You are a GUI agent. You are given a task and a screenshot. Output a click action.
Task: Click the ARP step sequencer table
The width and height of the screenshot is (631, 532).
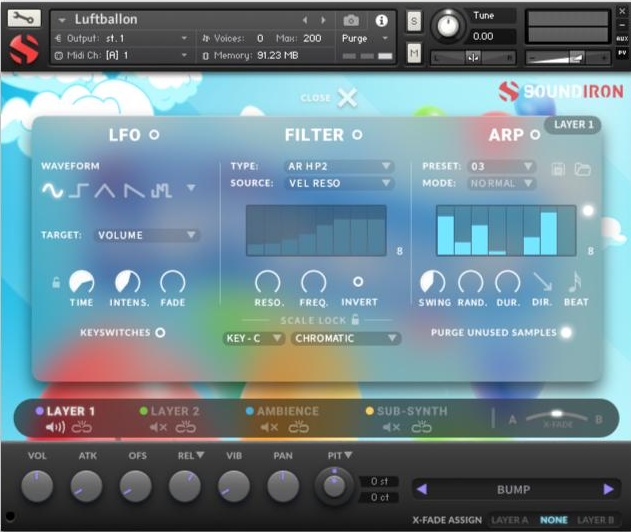pos(506,230)
